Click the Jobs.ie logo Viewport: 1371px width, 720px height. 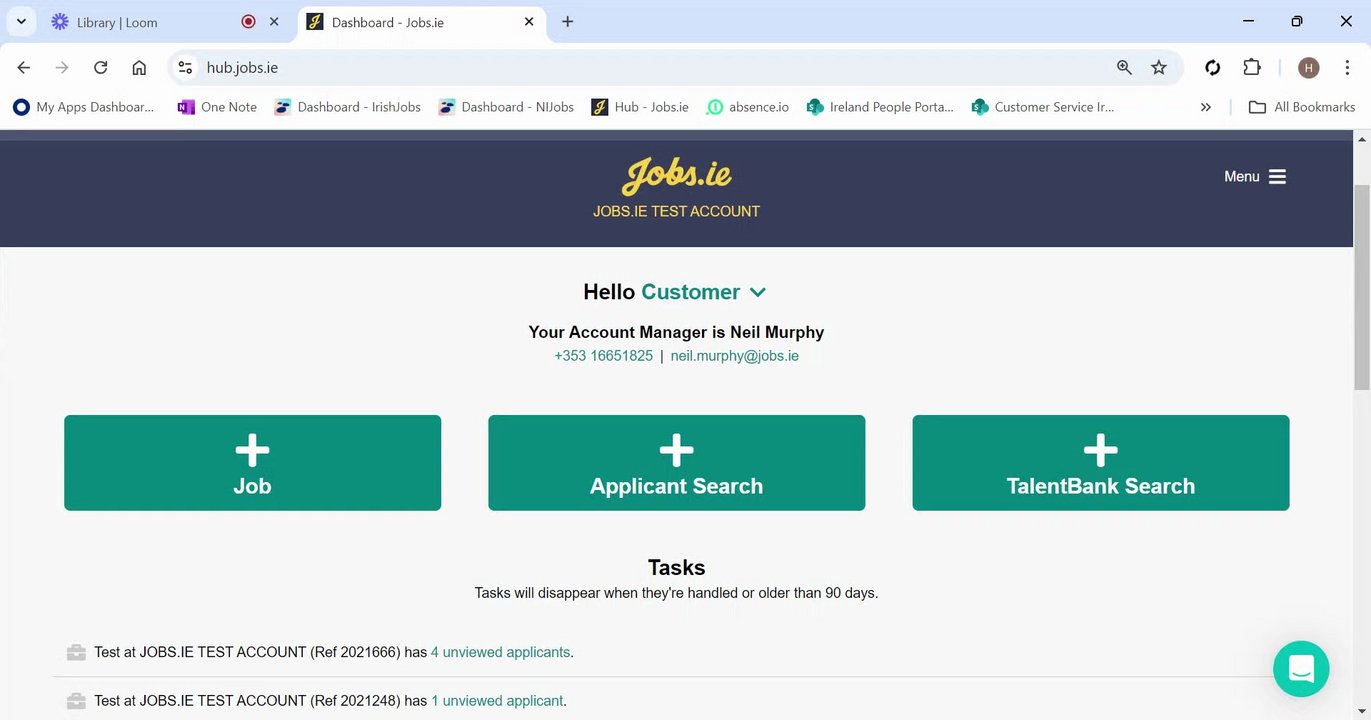(677, 176)
